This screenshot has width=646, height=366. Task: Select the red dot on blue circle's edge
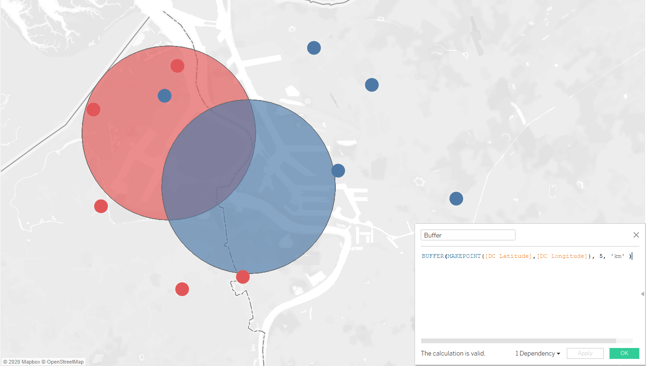(243, 277)
